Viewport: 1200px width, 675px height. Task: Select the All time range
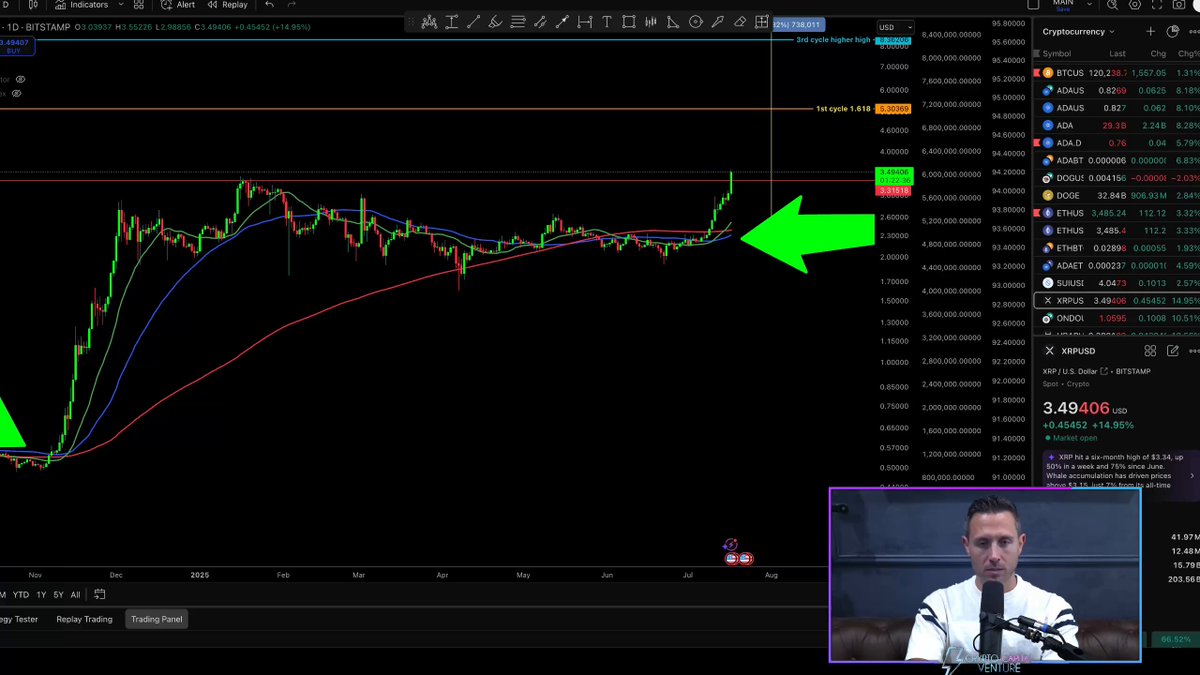(x=75, y=595)
